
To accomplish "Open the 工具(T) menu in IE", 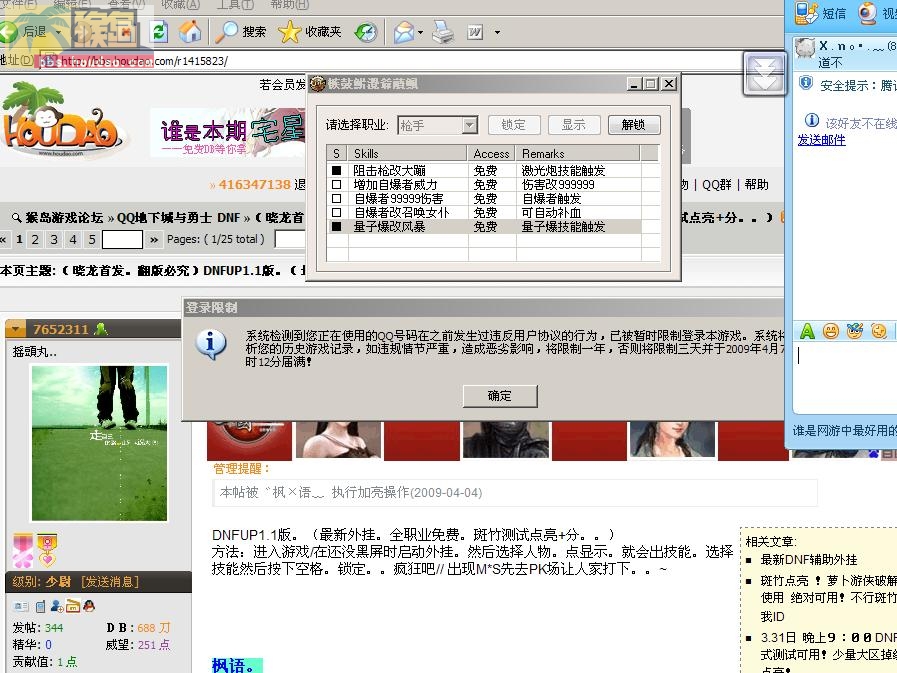I will [235, 5].
